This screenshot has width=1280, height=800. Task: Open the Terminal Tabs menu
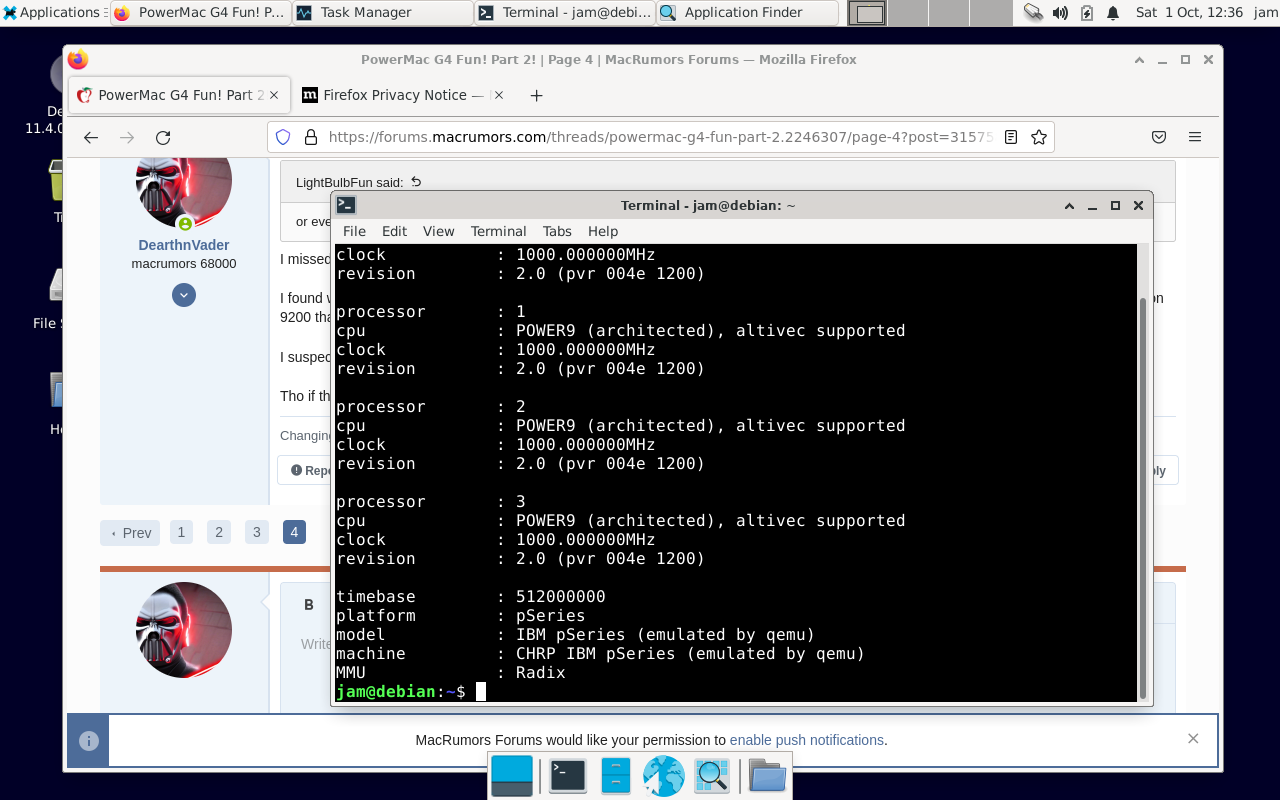pos(557,231)
